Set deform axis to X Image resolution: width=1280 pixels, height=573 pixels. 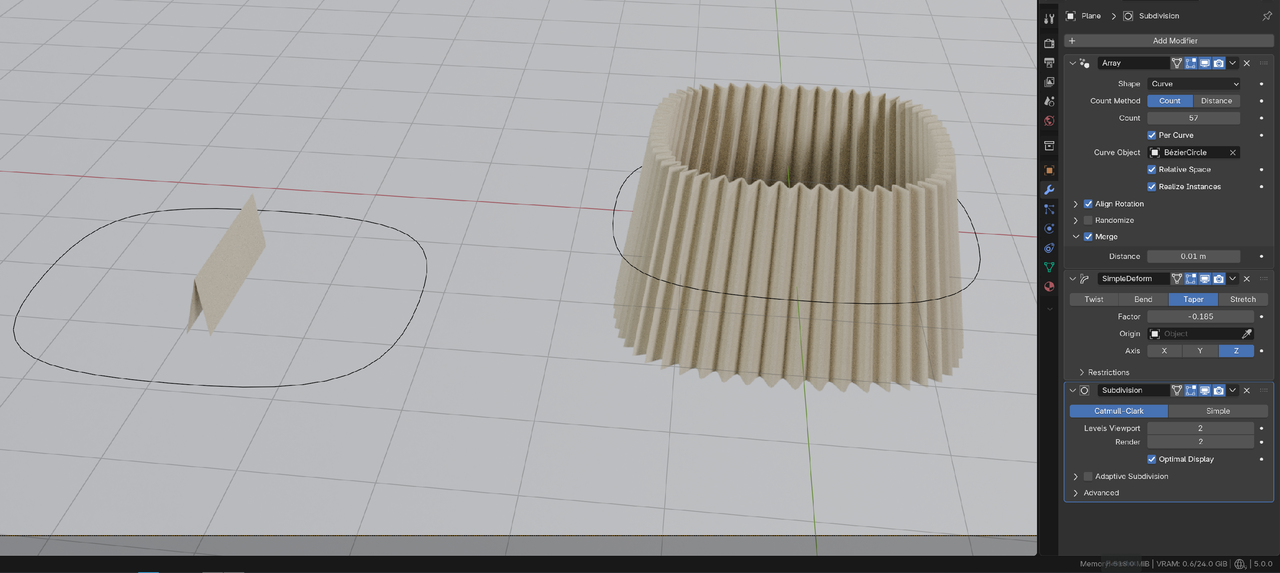pyautogui.click(x=1164, y=351)
